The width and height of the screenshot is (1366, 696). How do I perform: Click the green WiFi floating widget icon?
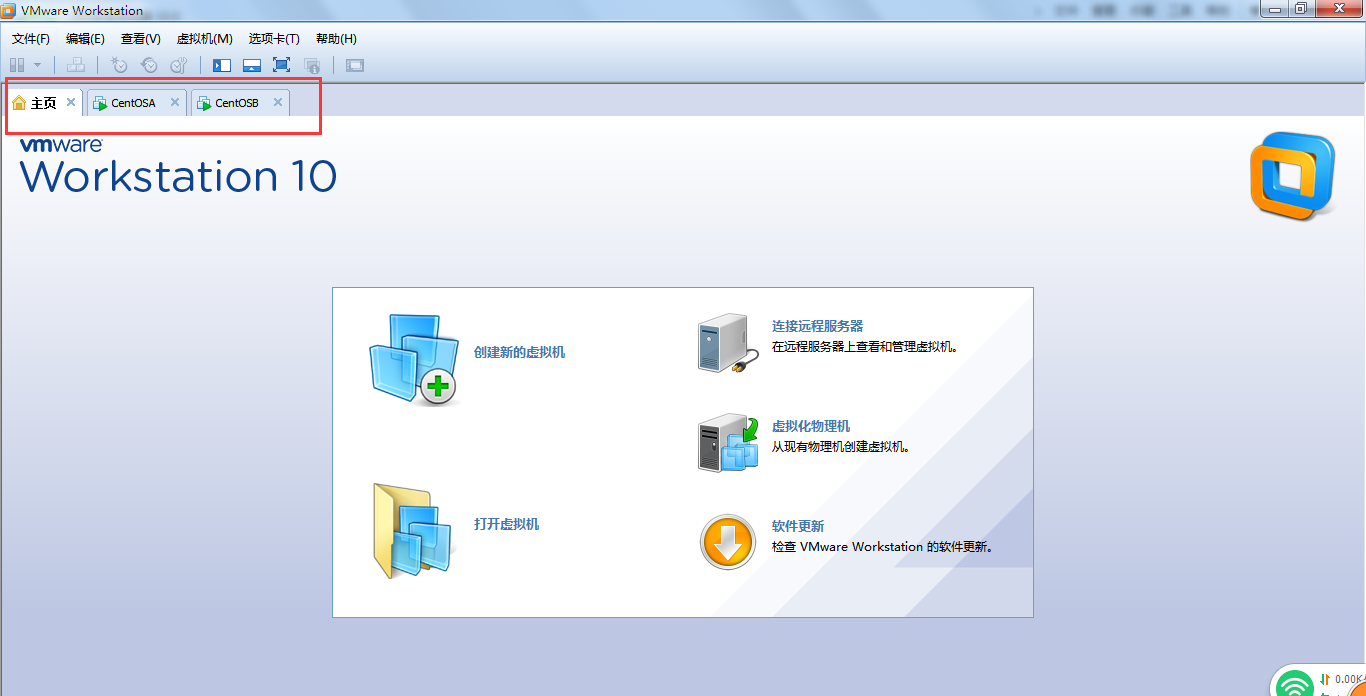coord(1297,685)
